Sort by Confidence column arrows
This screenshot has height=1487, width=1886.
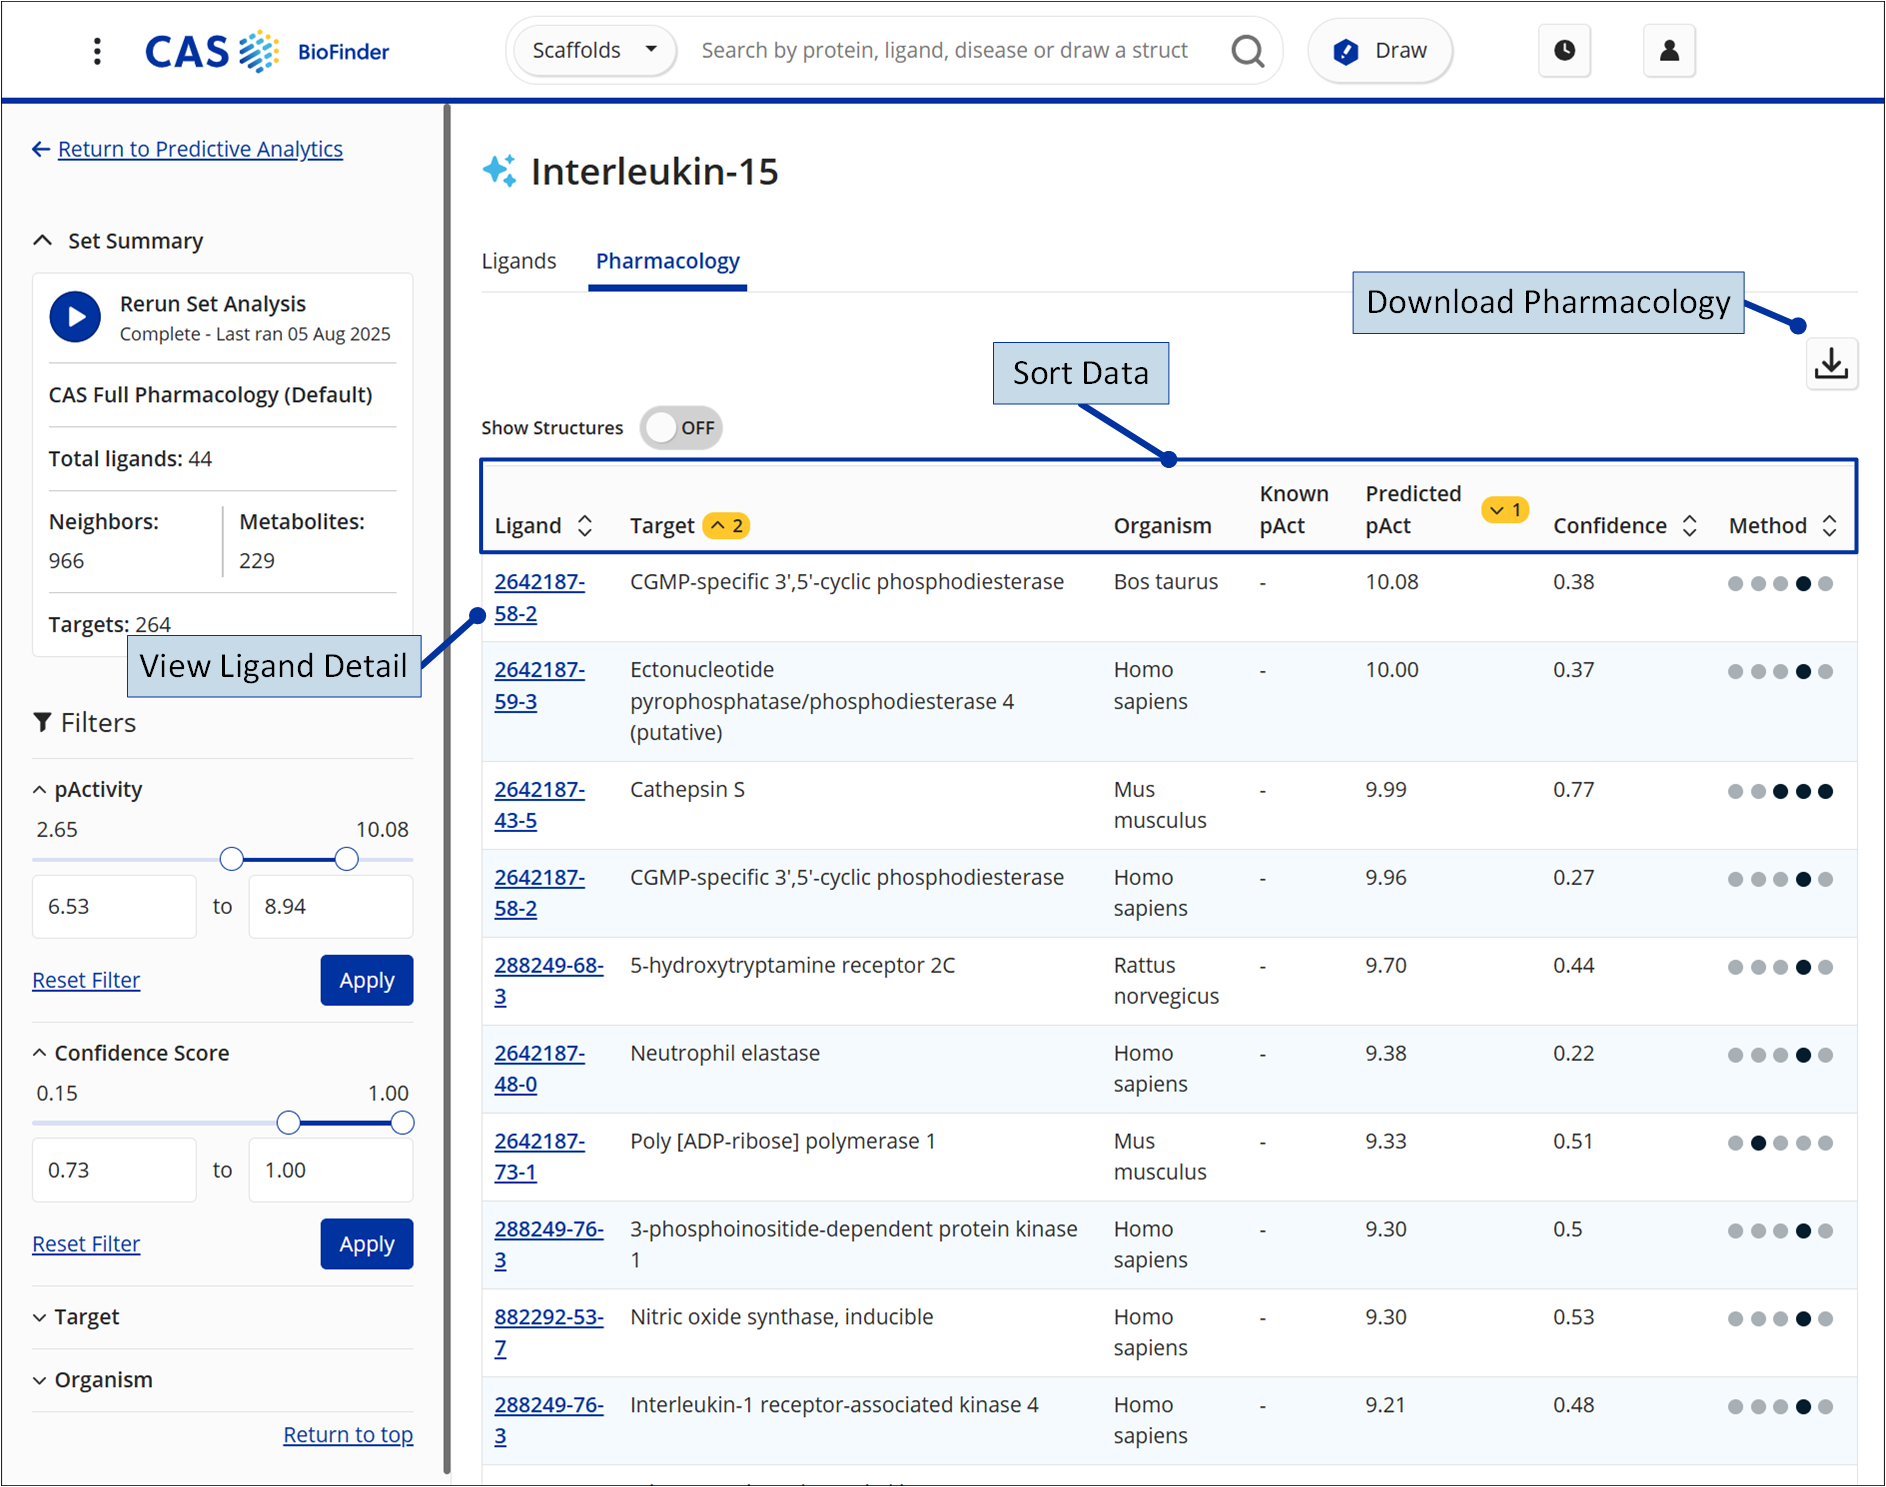pos(1689,526)
